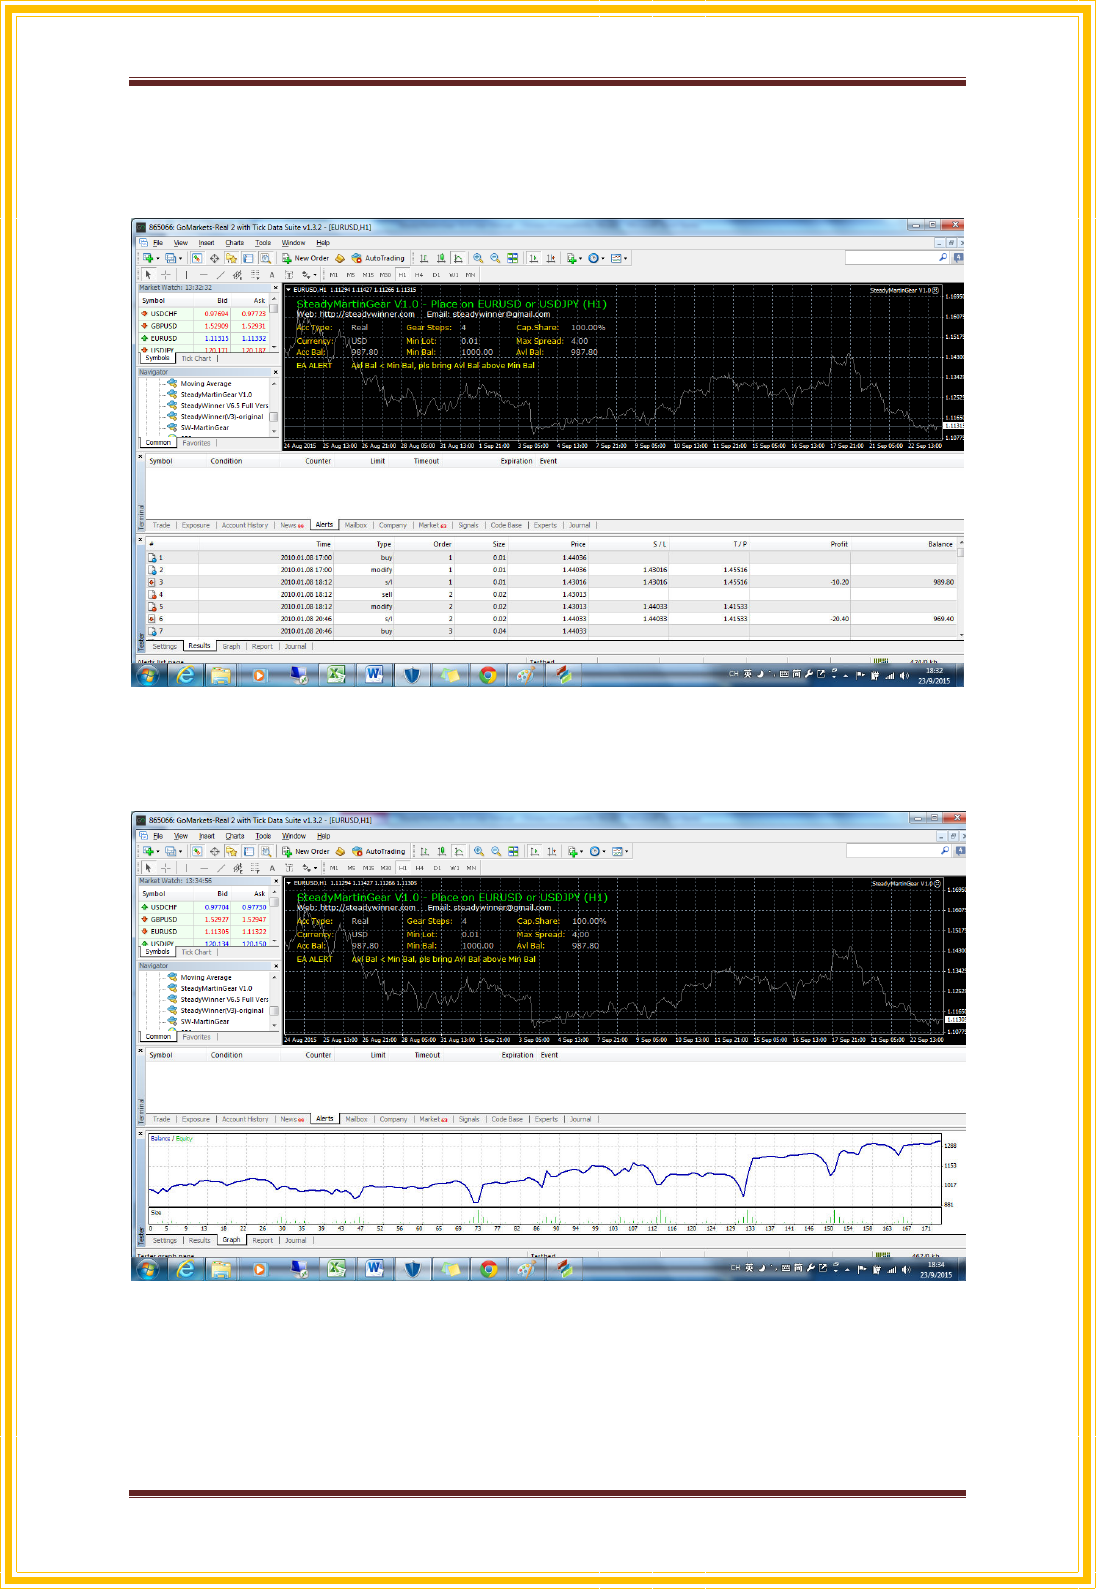Open the Tools menu in the Balance-graph window

(x=263, y=836)
